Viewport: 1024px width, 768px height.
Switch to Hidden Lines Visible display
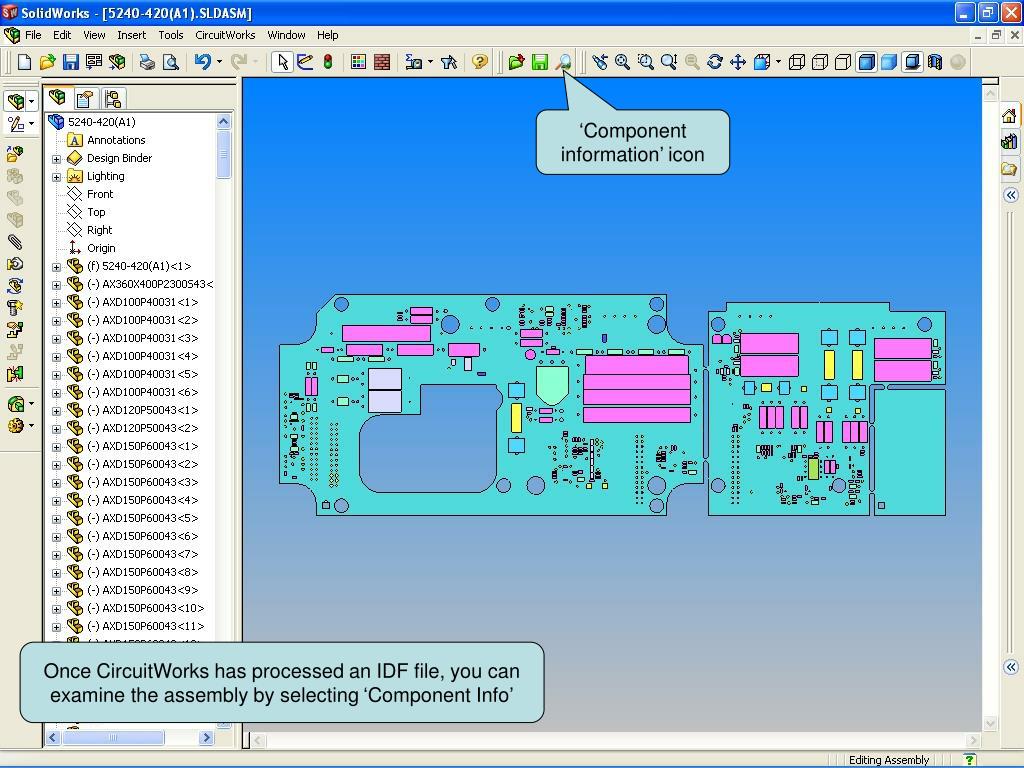[x=820, y=62]
